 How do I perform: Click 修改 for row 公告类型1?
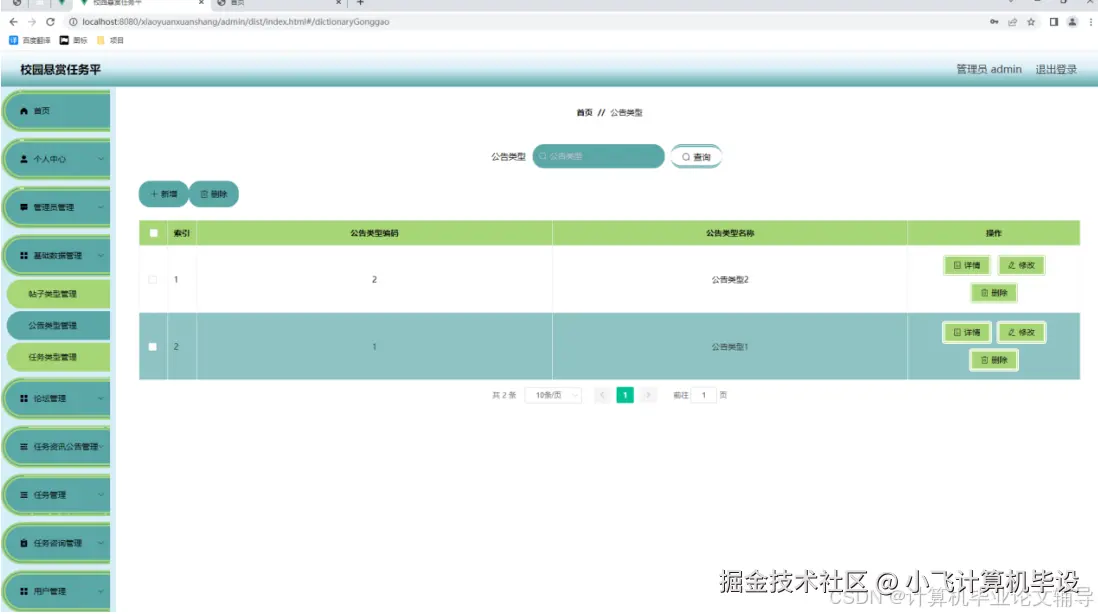pyautogui.click(x=1021, y=333)
